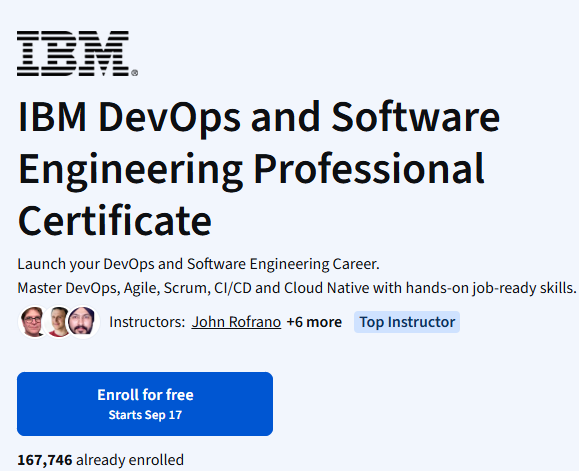Click the certificate title heading

tap(258, 169)
